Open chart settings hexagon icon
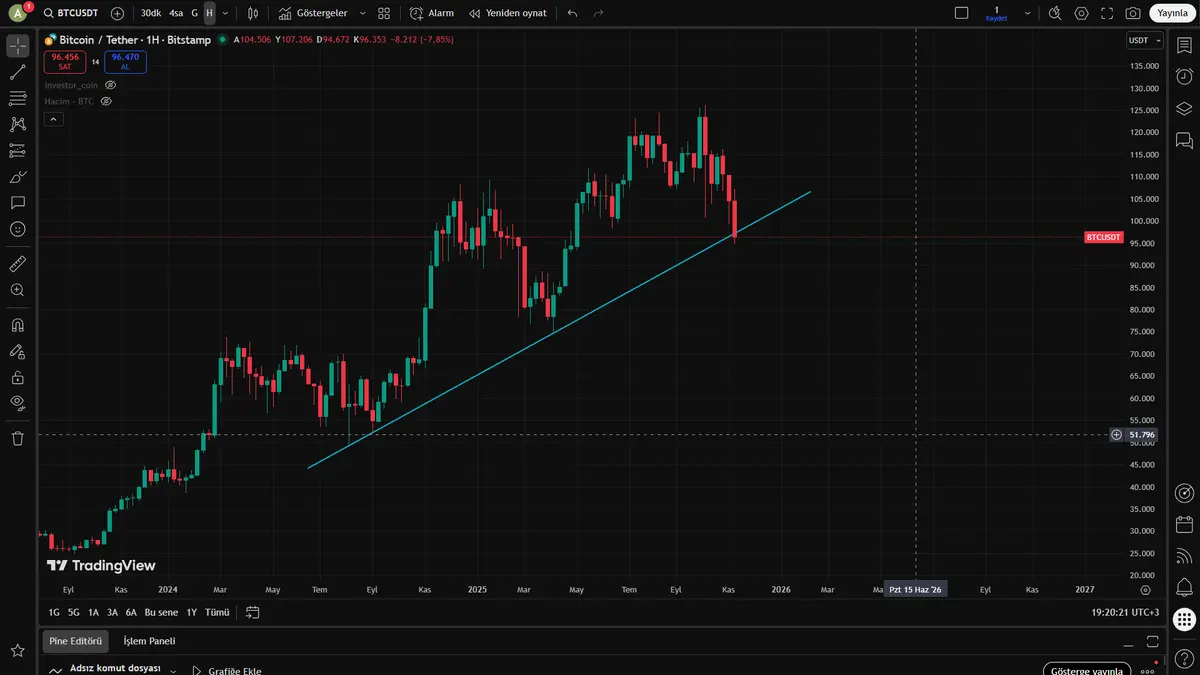Screen dimensions: 1200x675 (x=1081, y=13)
